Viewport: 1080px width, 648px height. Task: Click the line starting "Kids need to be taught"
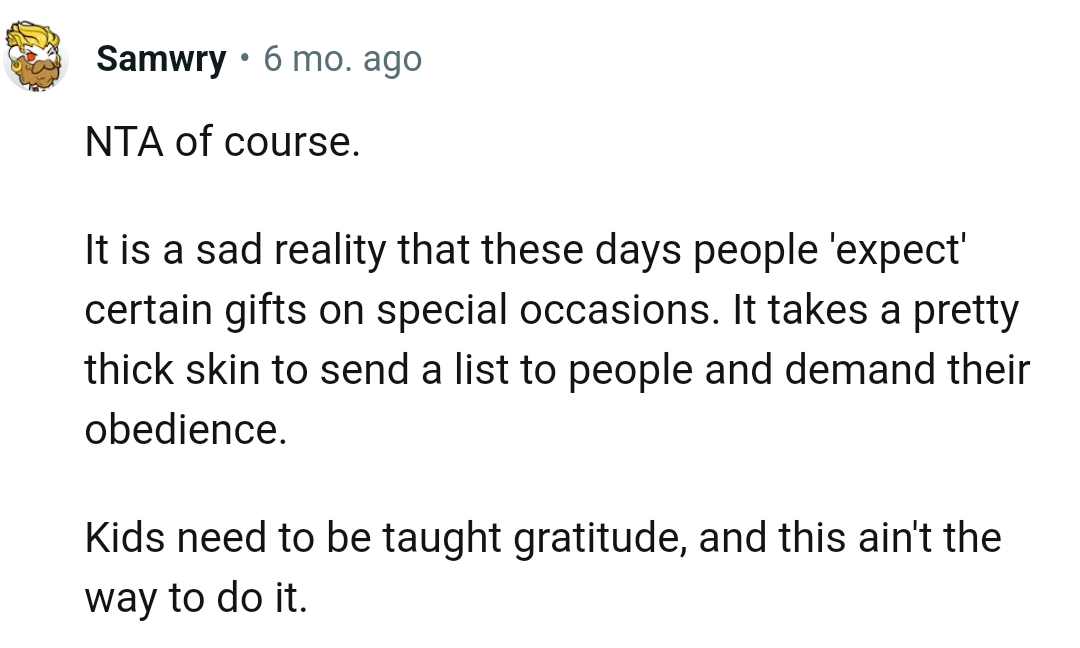tap(542, 540)
